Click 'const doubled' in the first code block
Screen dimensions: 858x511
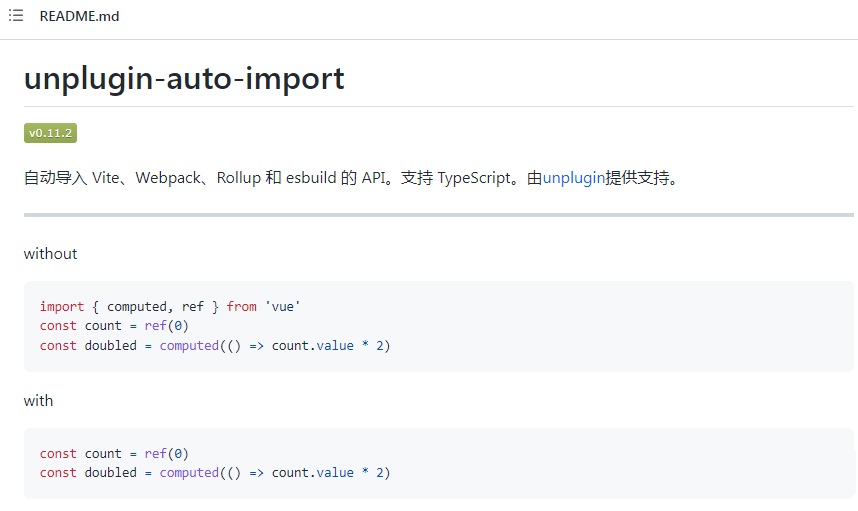pos(87,346)
